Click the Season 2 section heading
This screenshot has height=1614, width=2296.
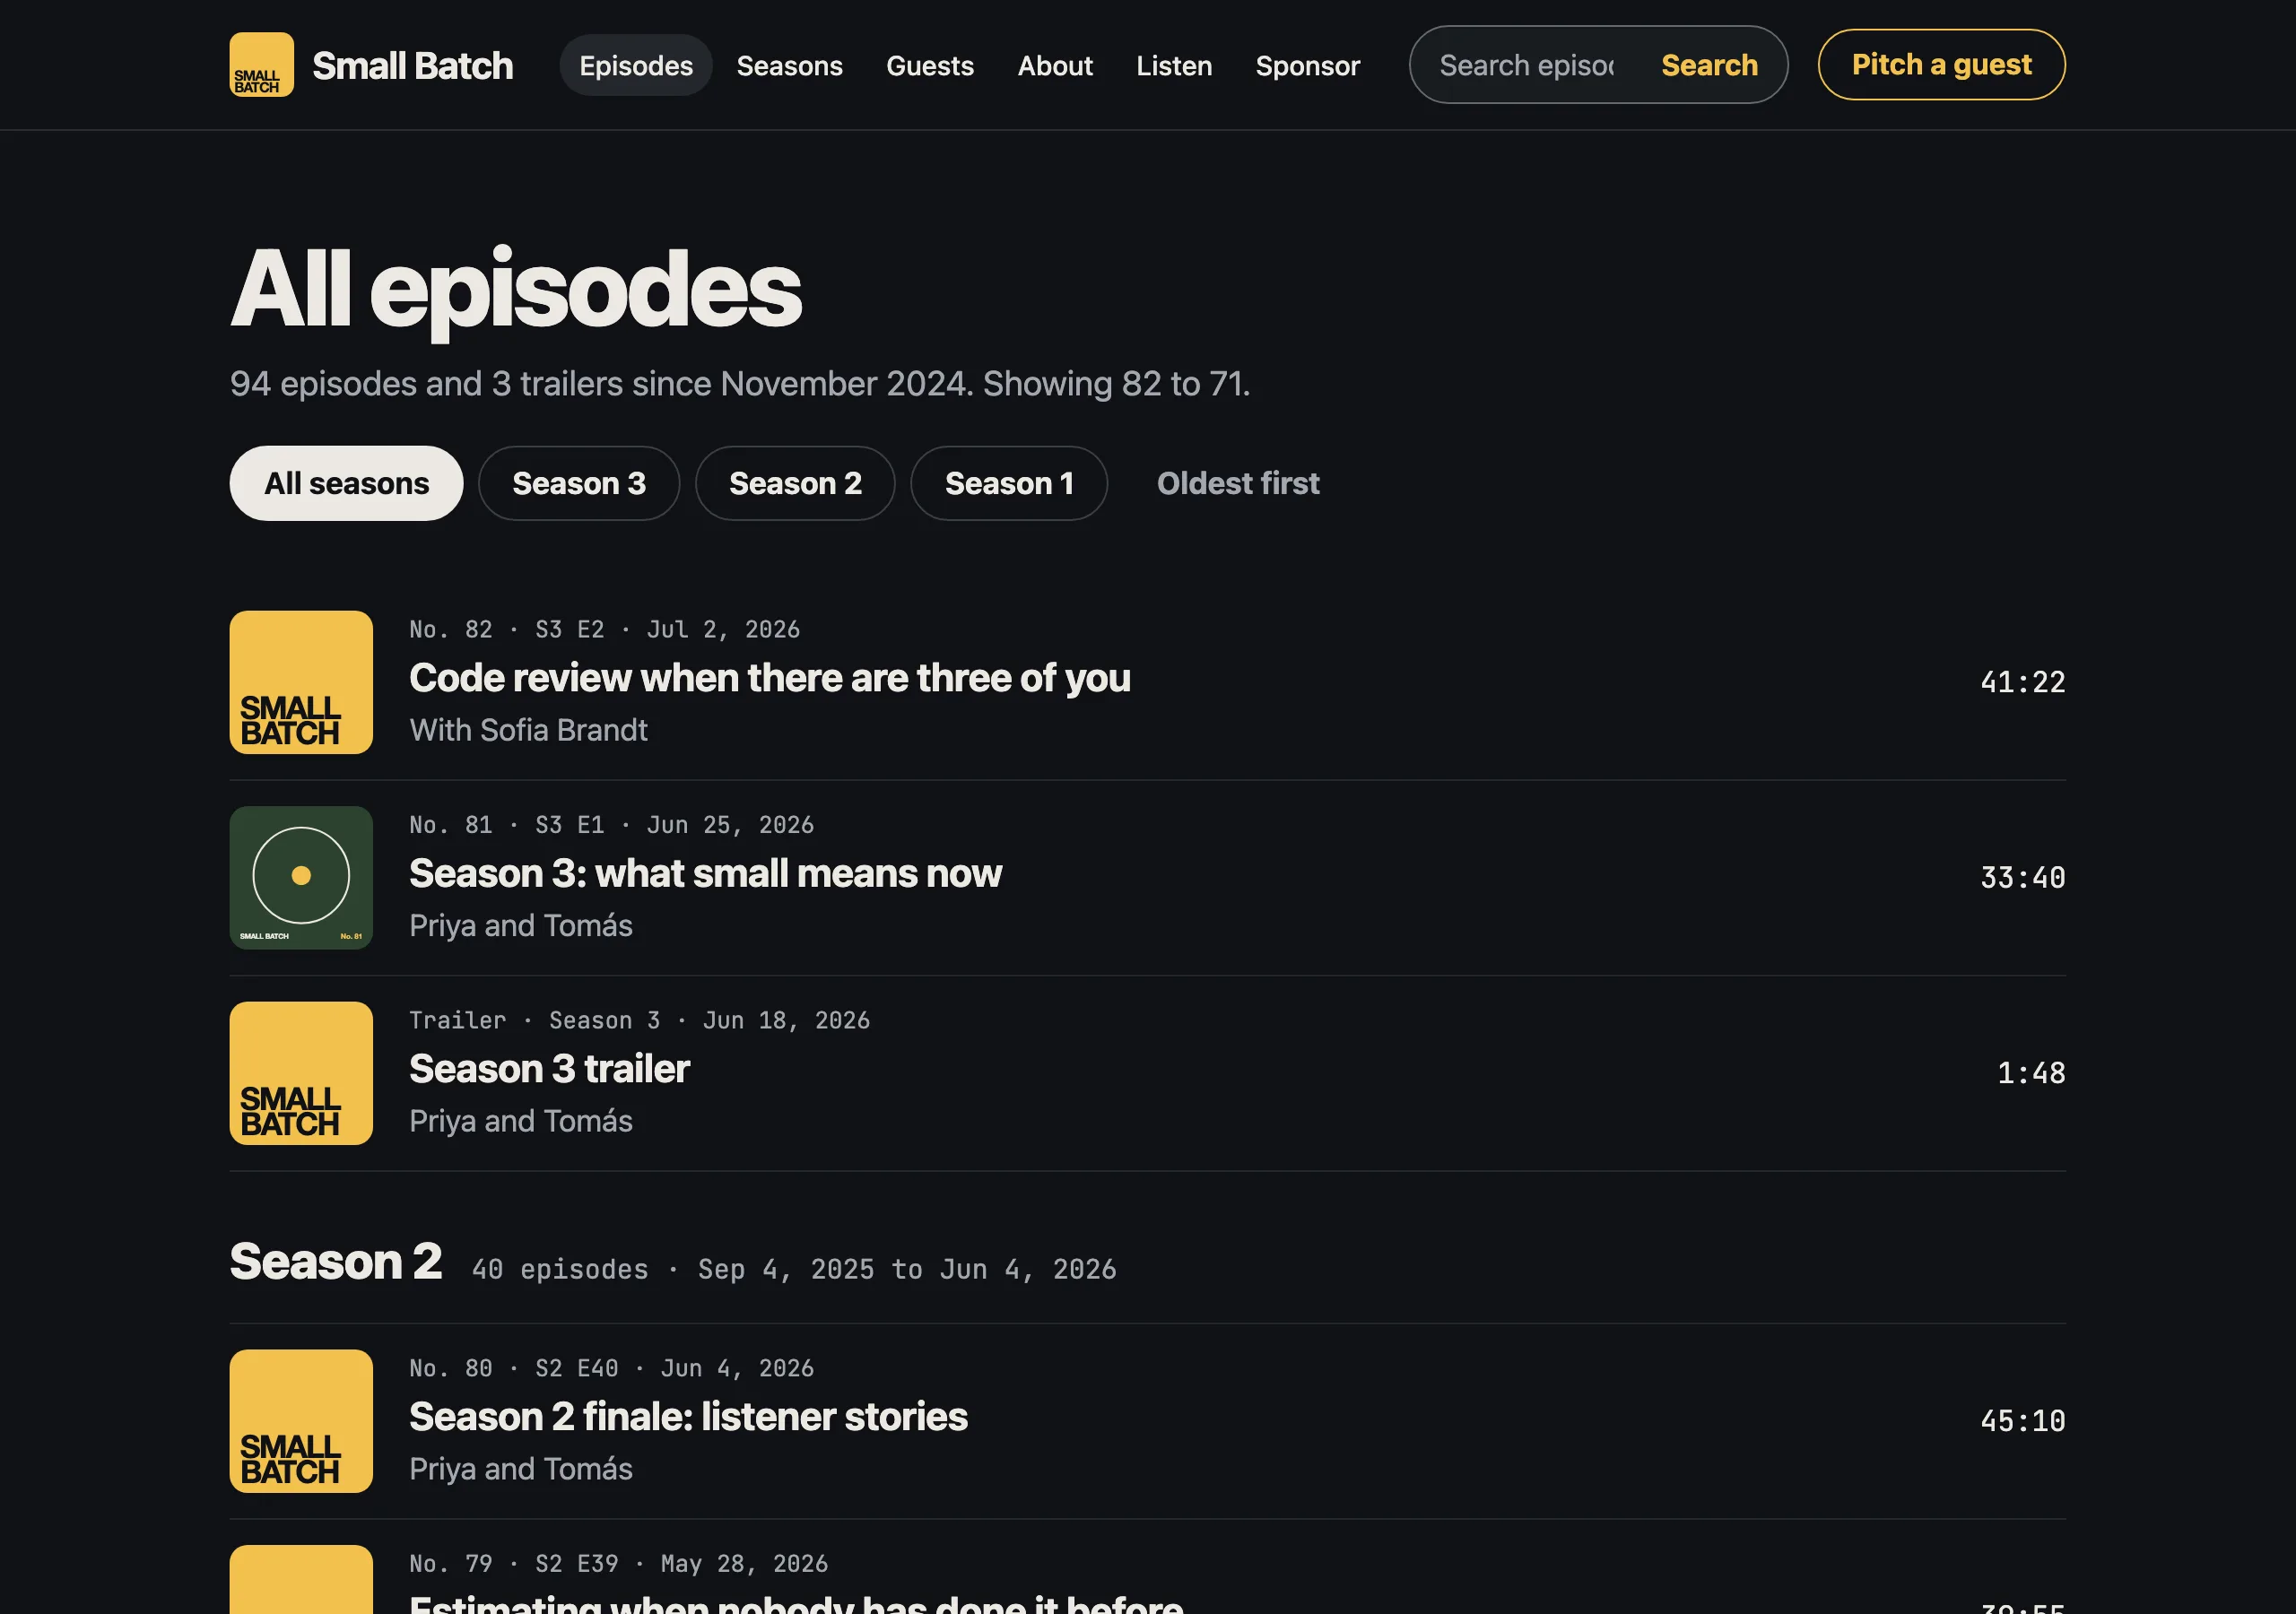point(336,1261)
